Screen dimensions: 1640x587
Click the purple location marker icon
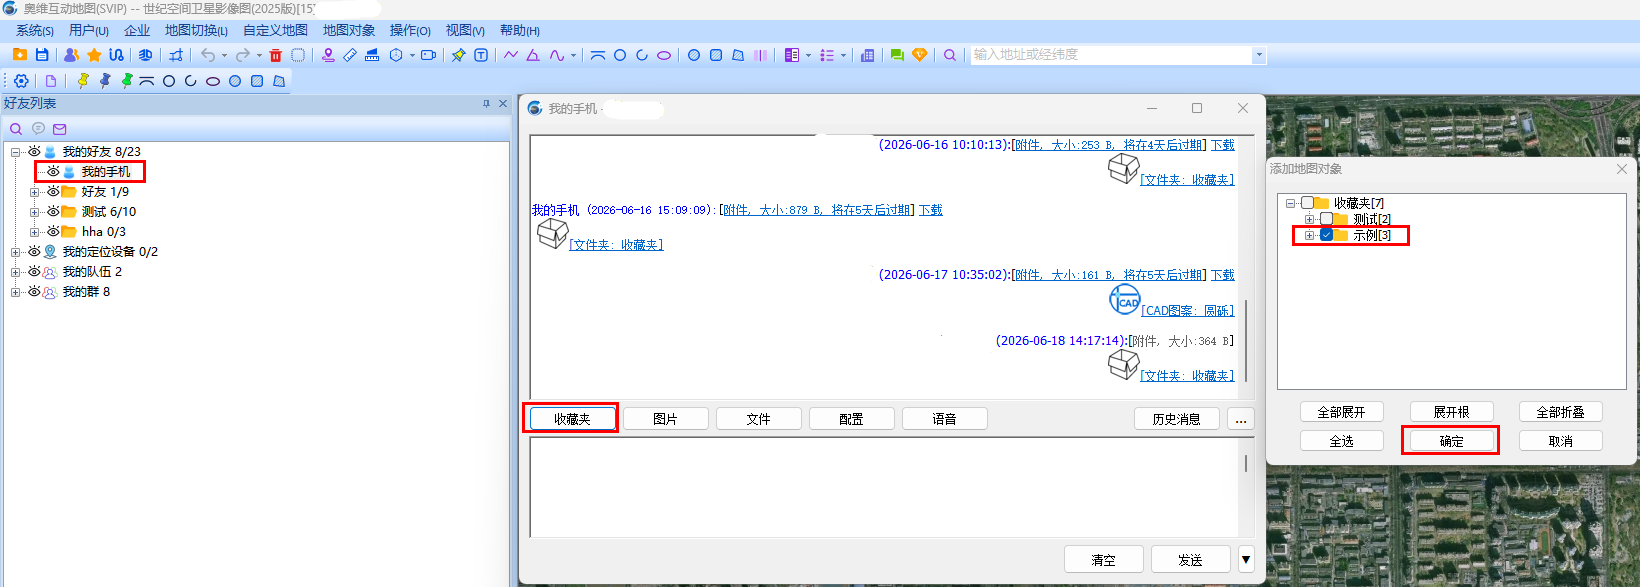pyautogui.click(x=328, y=55)
